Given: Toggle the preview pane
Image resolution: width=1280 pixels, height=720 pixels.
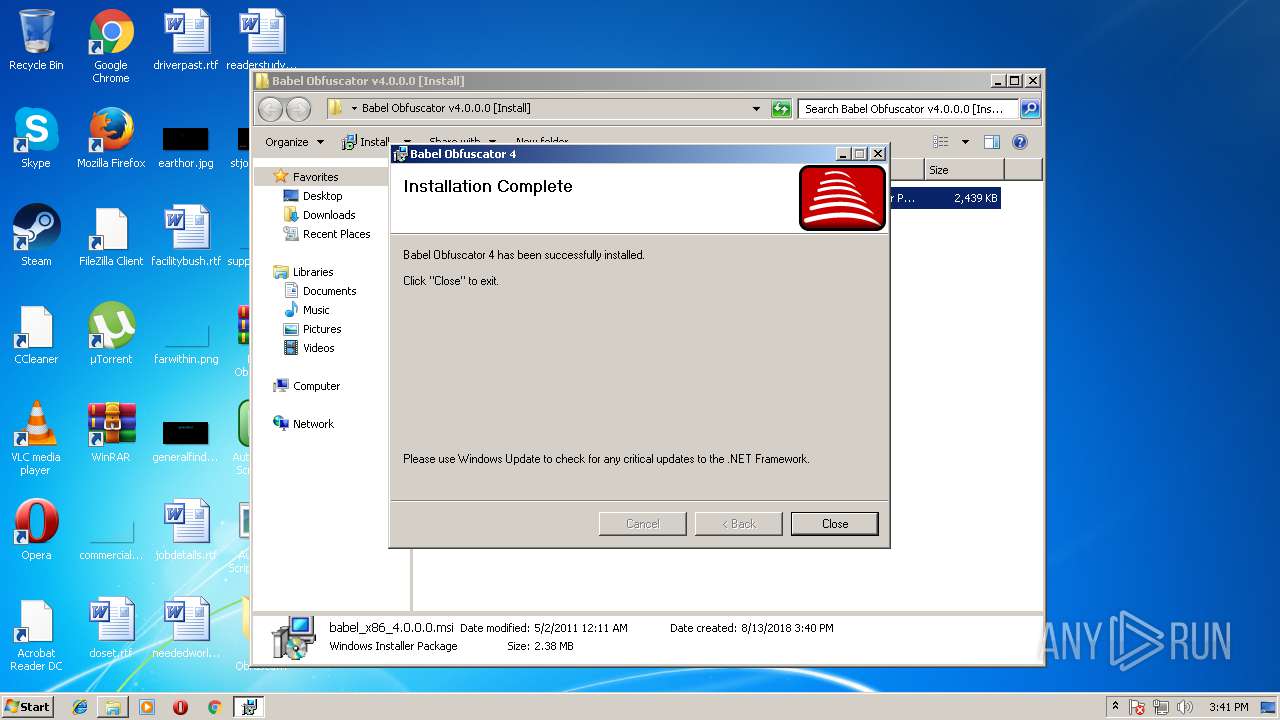Looking at the screenshot, I should (992, 142).
